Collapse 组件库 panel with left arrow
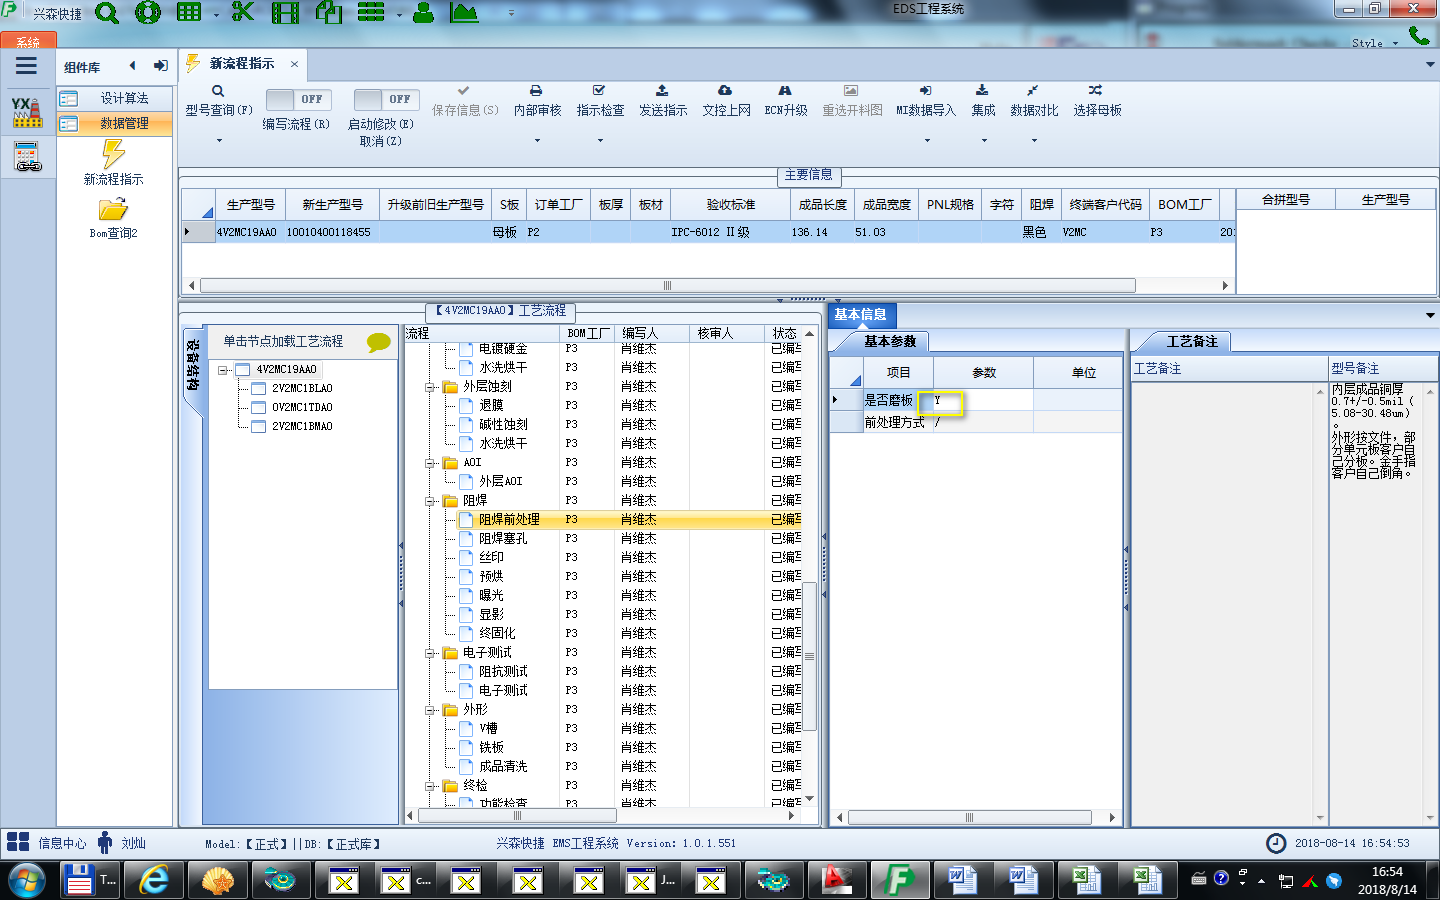 132,66
